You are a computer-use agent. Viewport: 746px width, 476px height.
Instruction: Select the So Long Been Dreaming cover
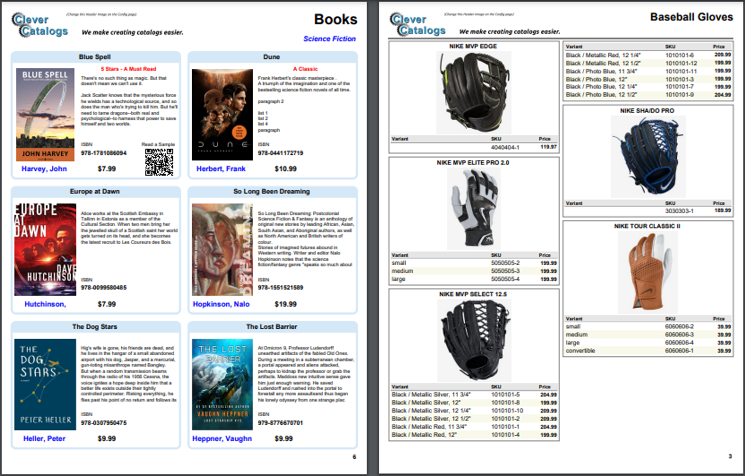[222, 249]
